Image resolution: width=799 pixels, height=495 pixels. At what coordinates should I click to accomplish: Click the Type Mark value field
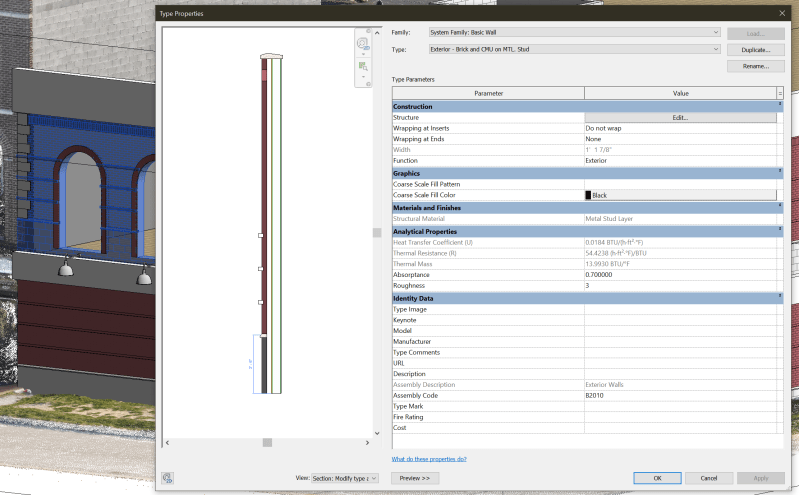(680, 406)
